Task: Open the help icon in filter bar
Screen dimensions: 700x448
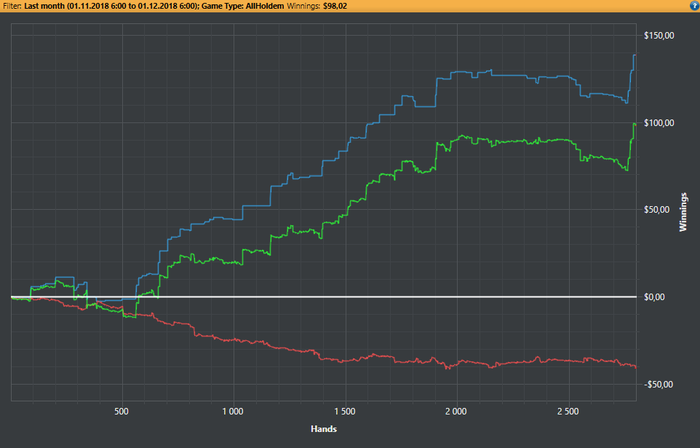Action: coord(695,6)
